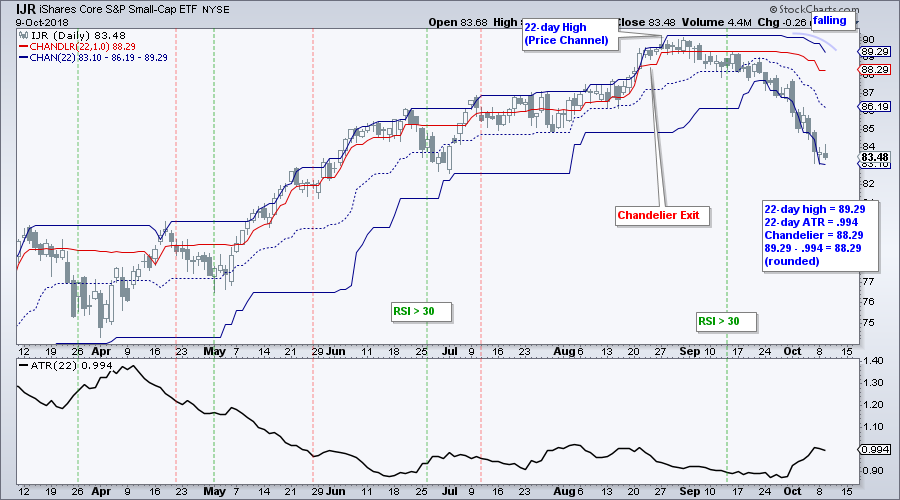
Task: Click the NYSE exchange label
Action: click(216, 10)
